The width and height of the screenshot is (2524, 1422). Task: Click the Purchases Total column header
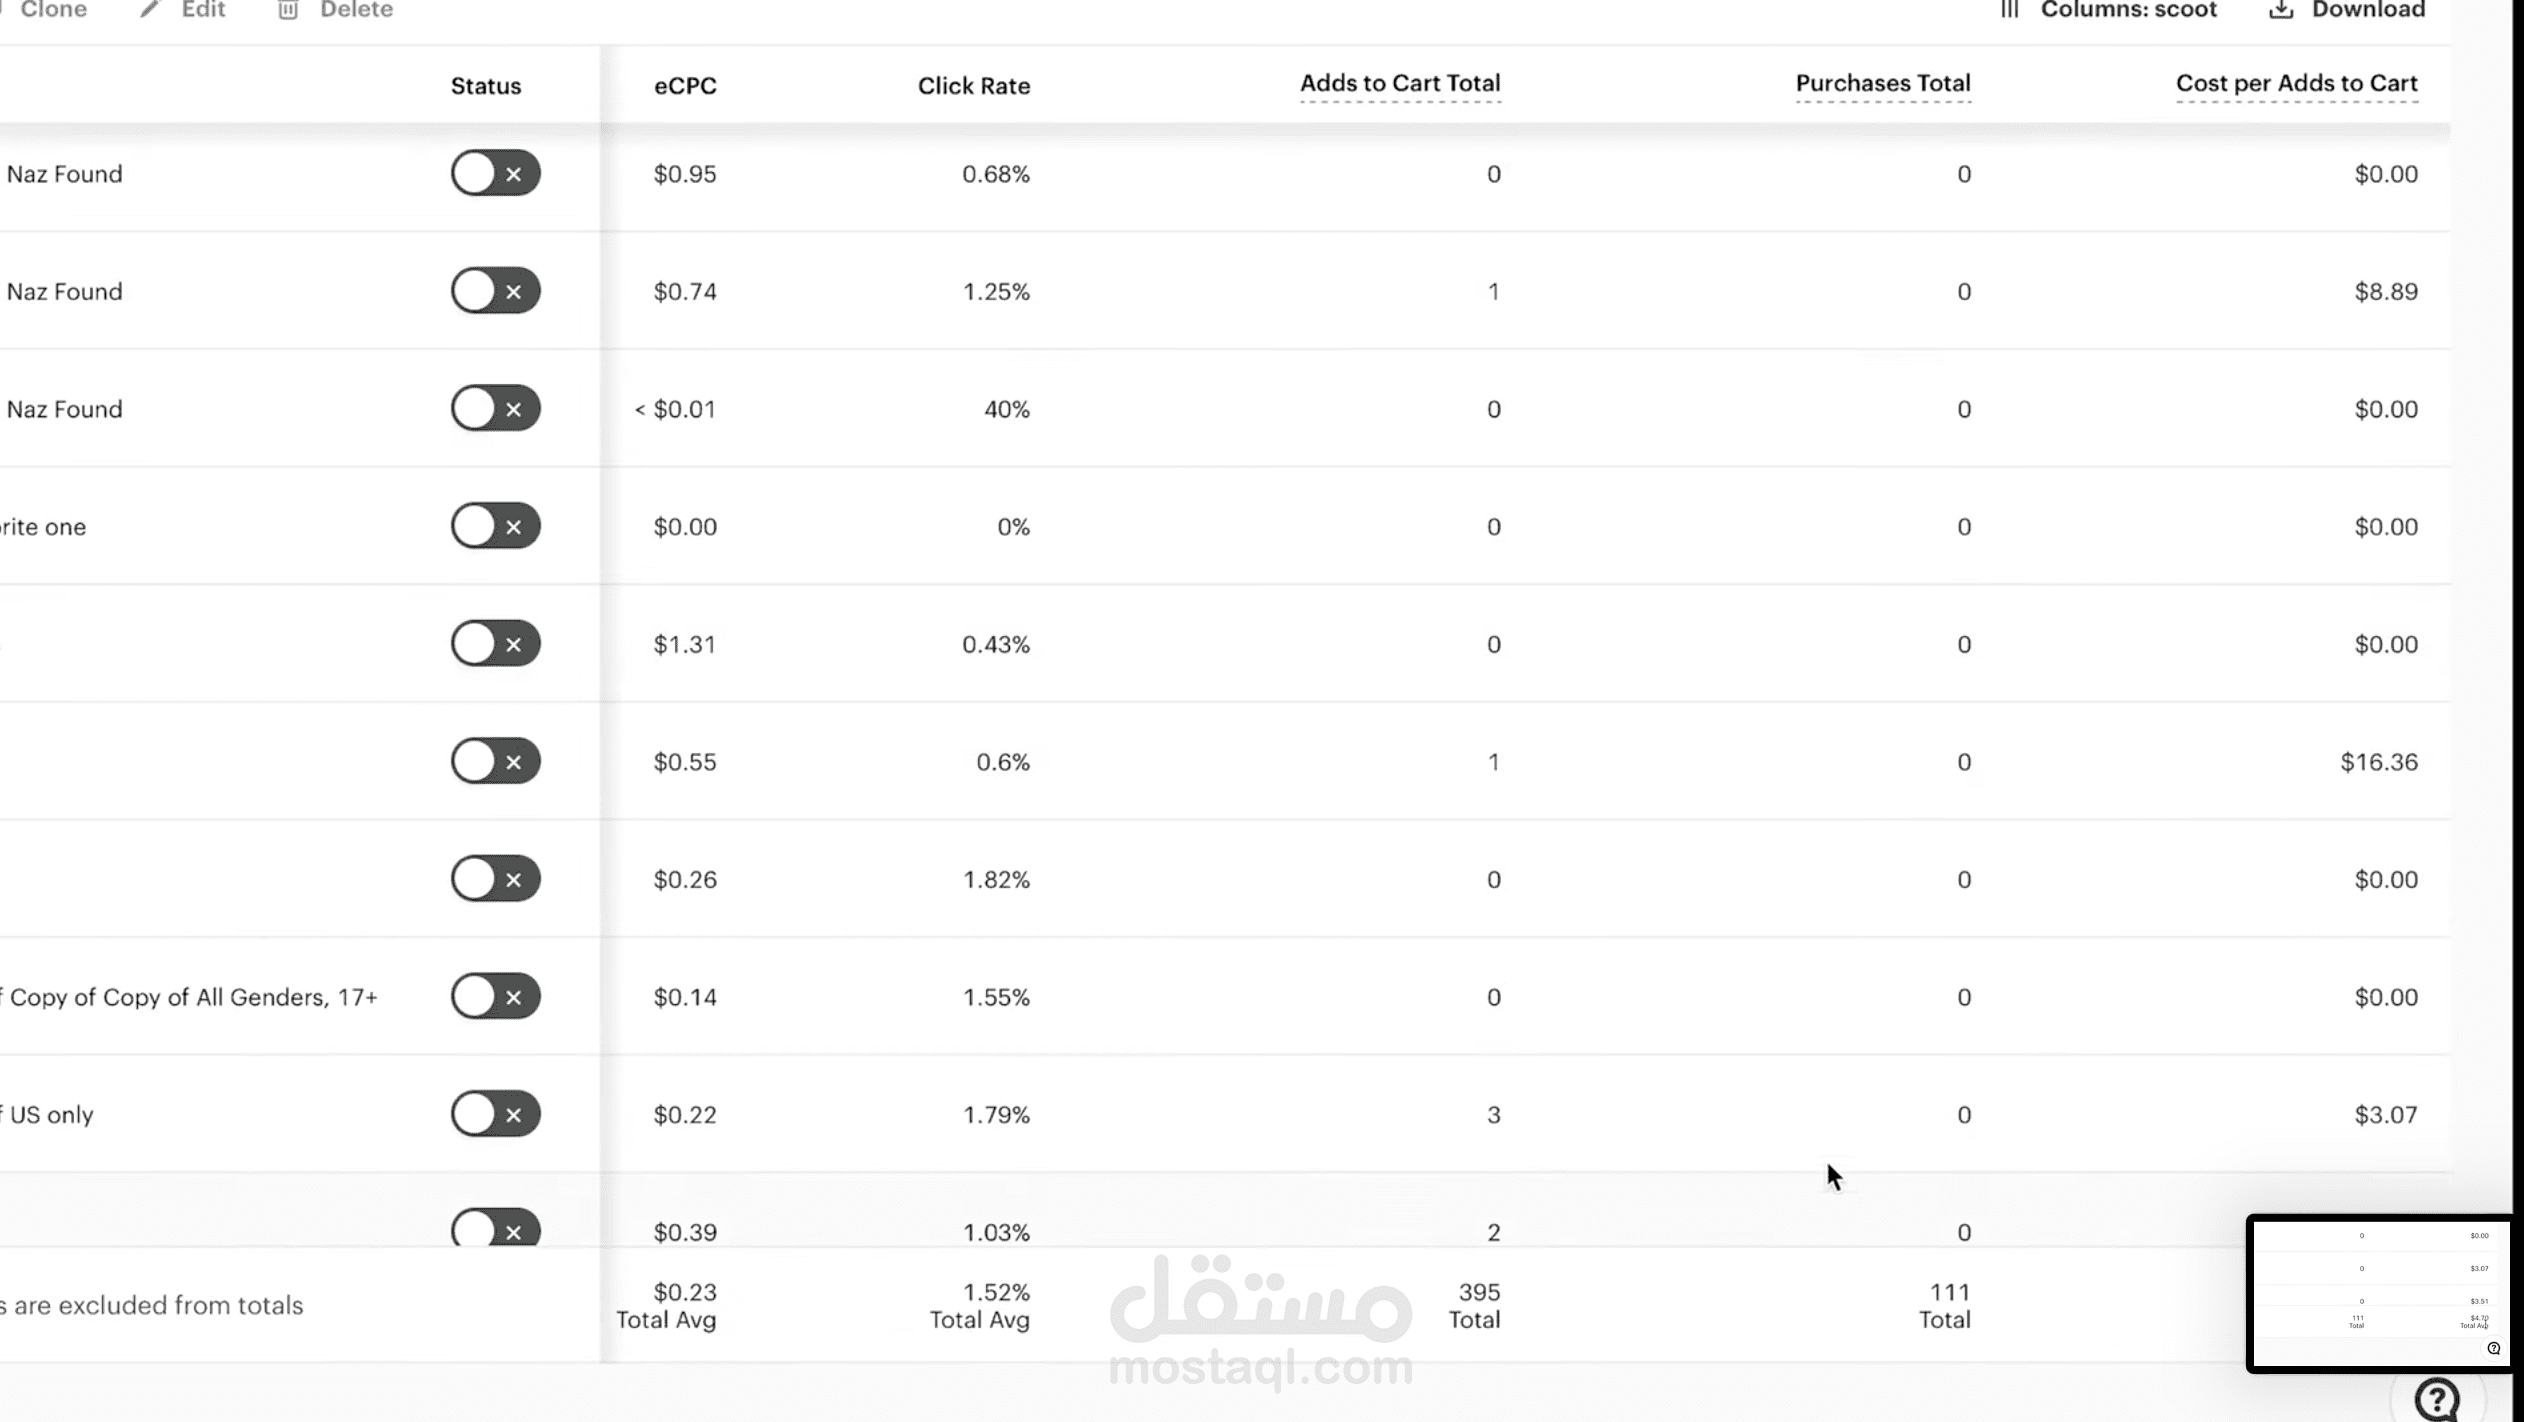click(x=1883, y=84)
